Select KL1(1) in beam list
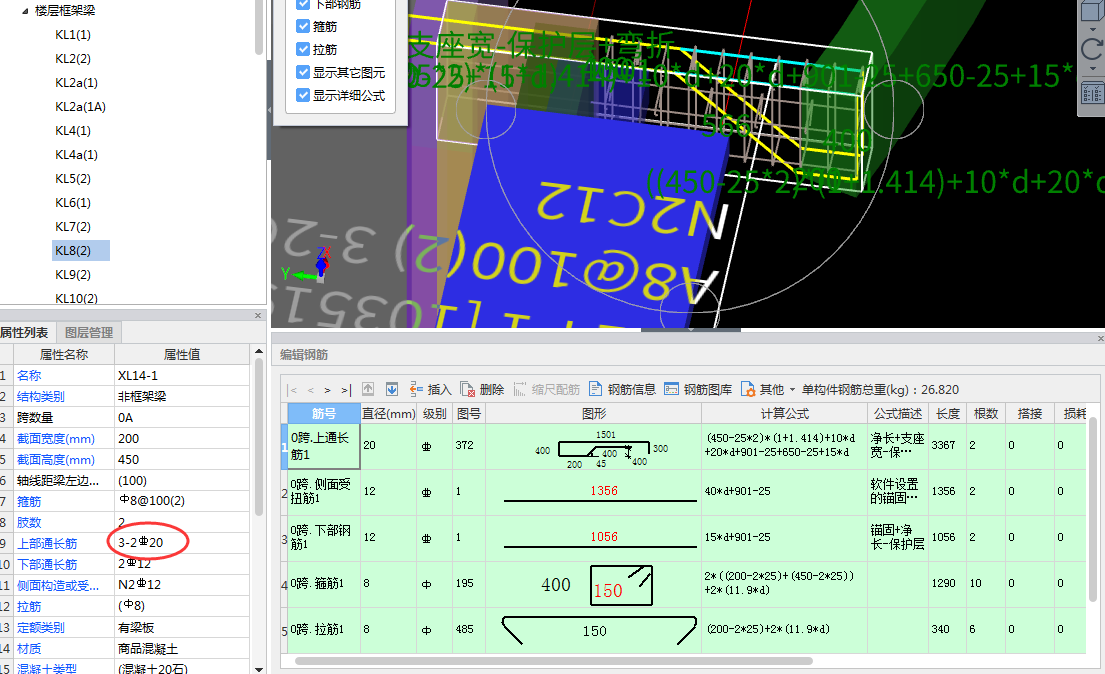 tap(73, 35)
